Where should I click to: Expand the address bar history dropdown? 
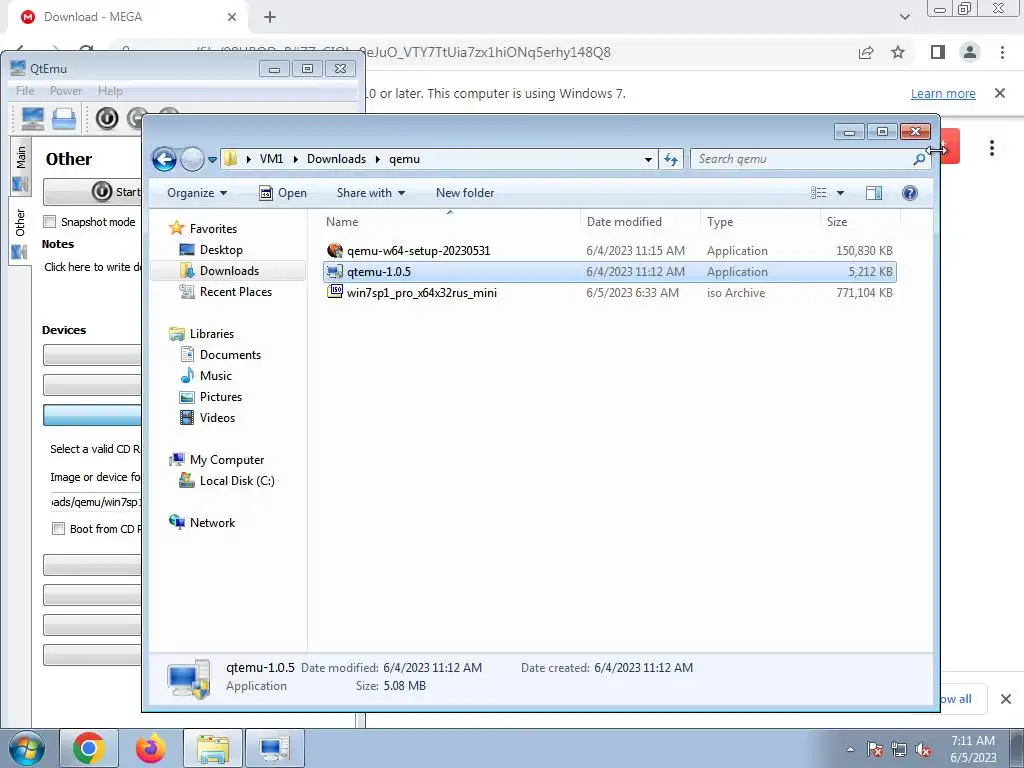point(648,159)
